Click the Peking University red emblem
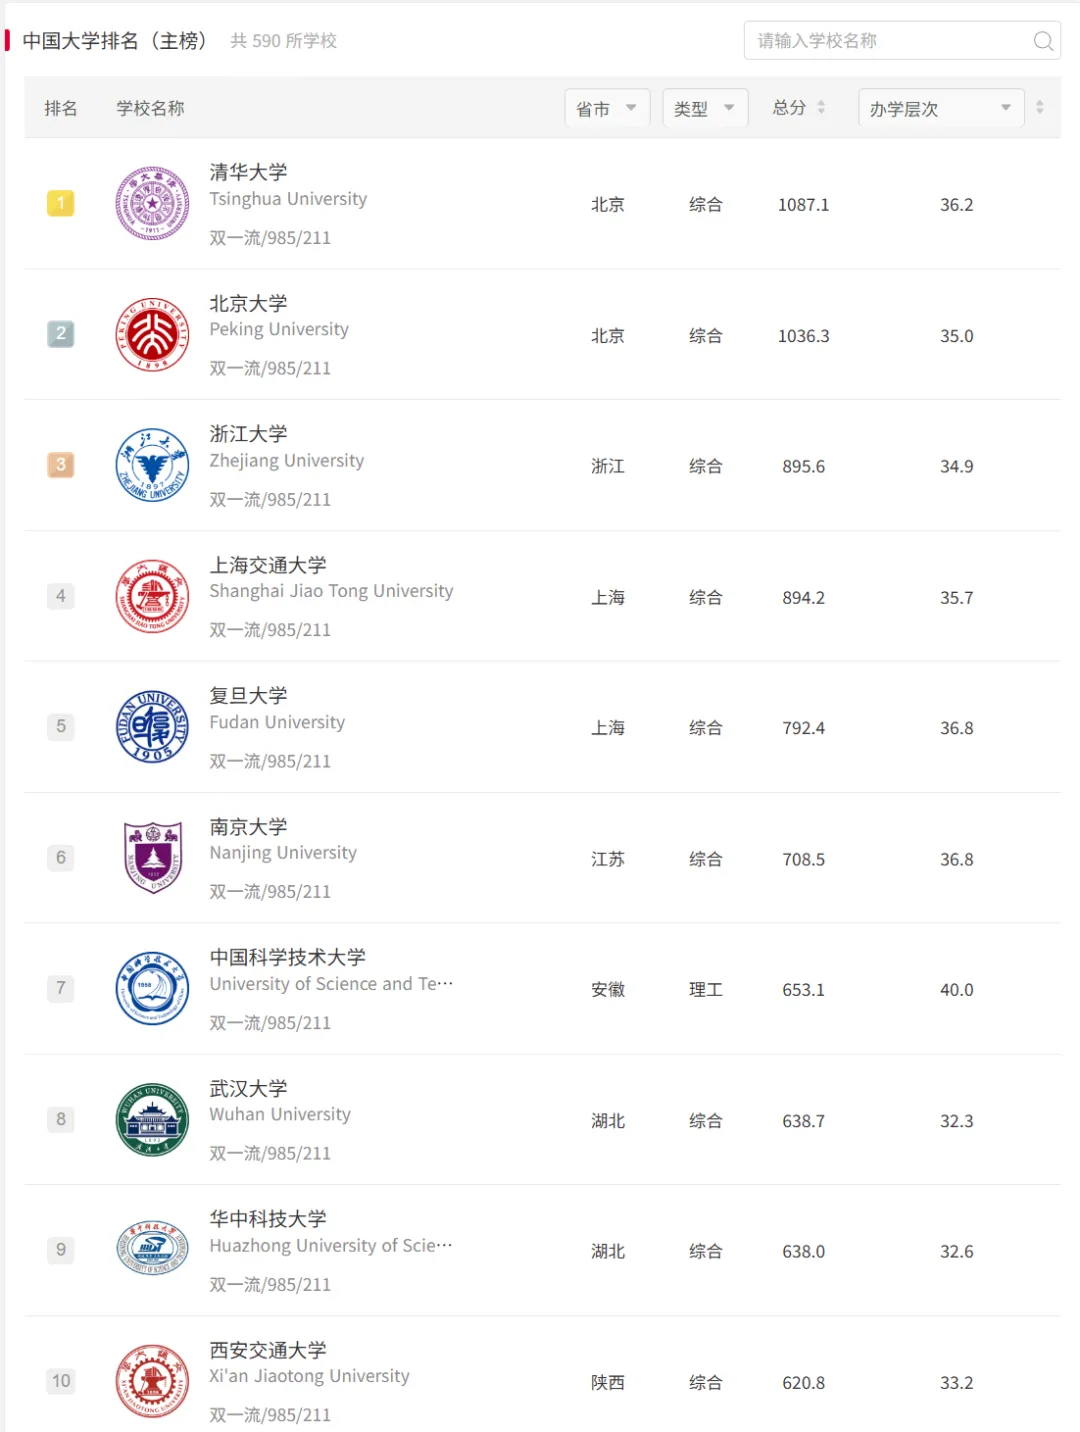1080x1432 pixels. [152, 334]
